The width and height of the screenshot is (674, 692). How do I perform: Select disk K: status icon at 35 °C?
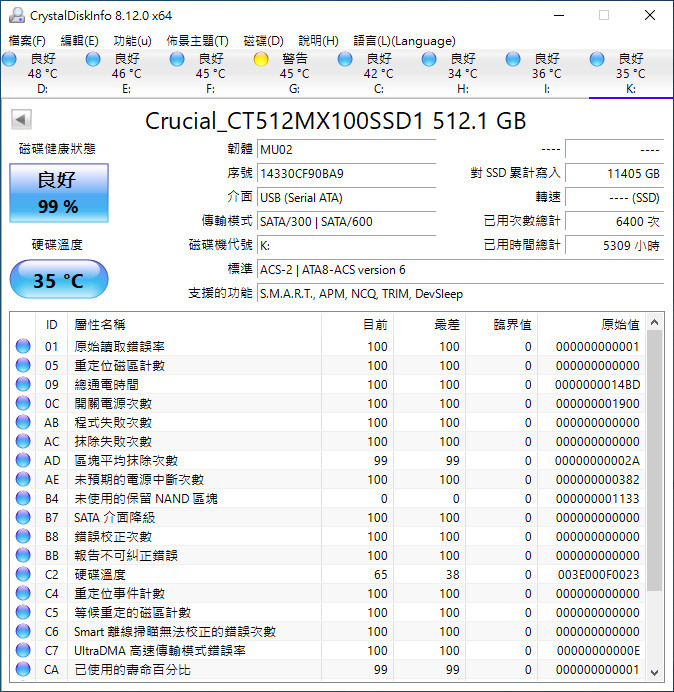point(597,59)
